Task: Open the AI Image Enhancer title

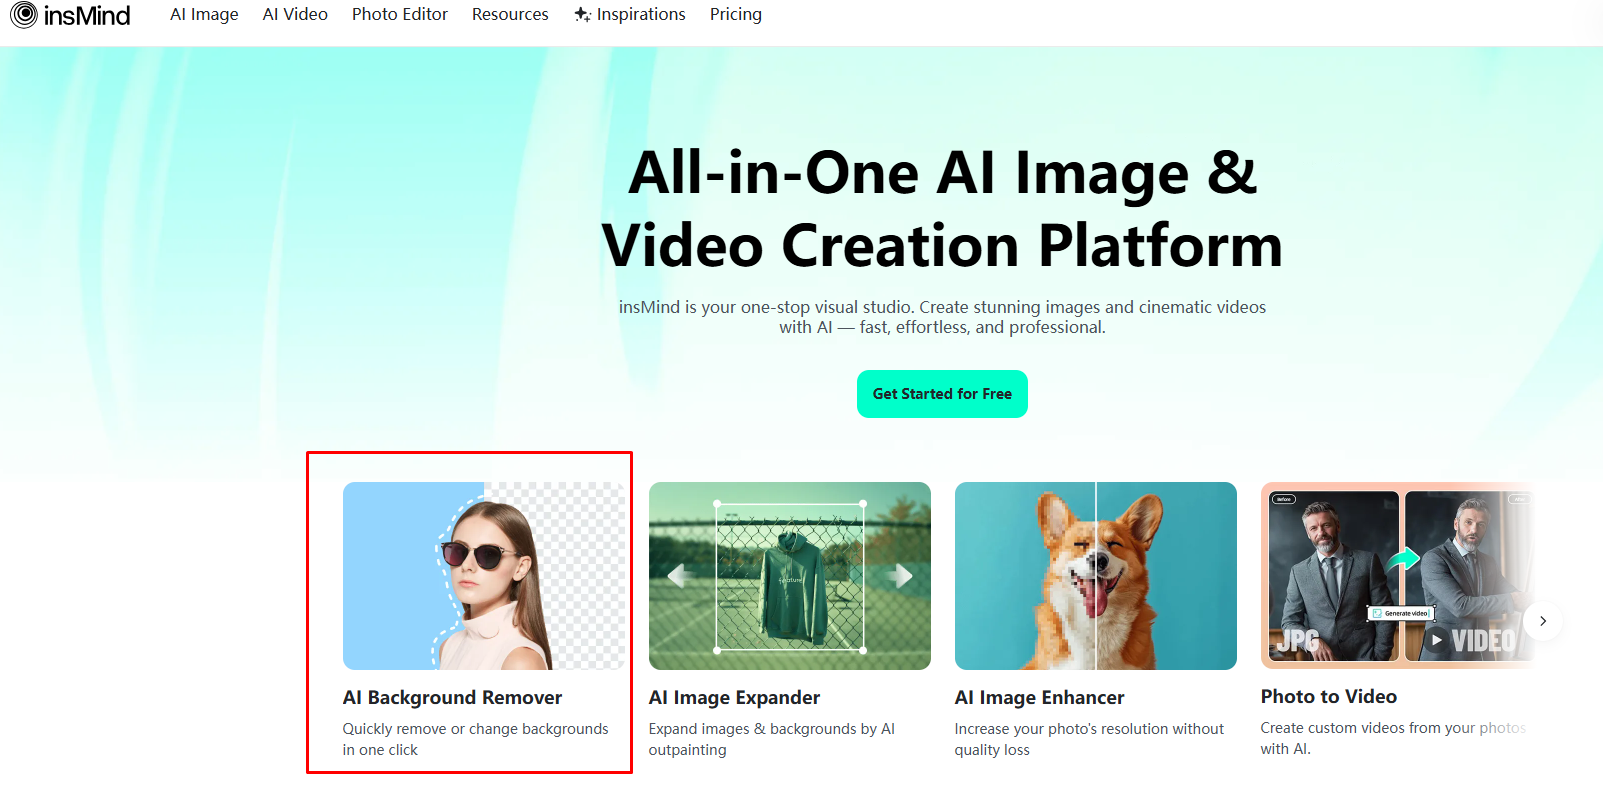Action: pyautogui.click(x=1039, y=697)
